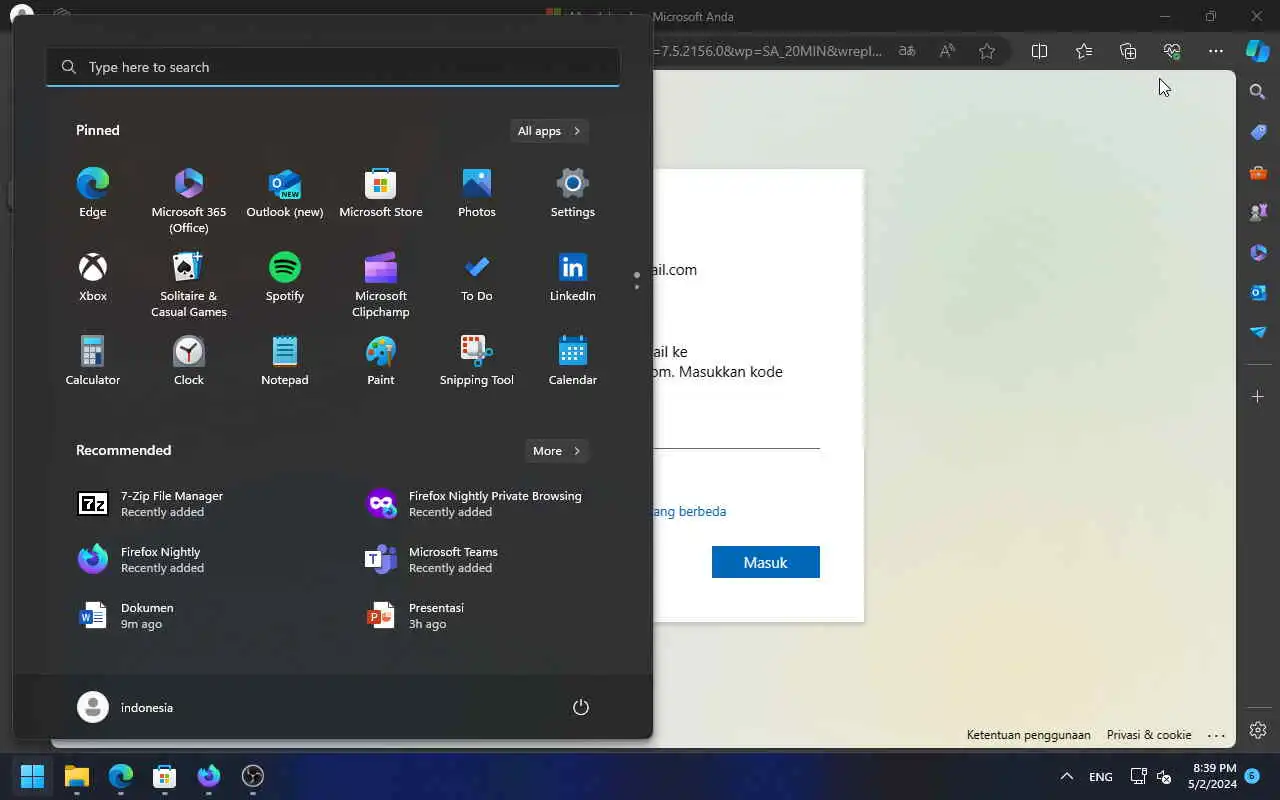This screenshot has width=1280, height=800.
Task: Open Collections in Edge toolbar
Action: 1128,51
